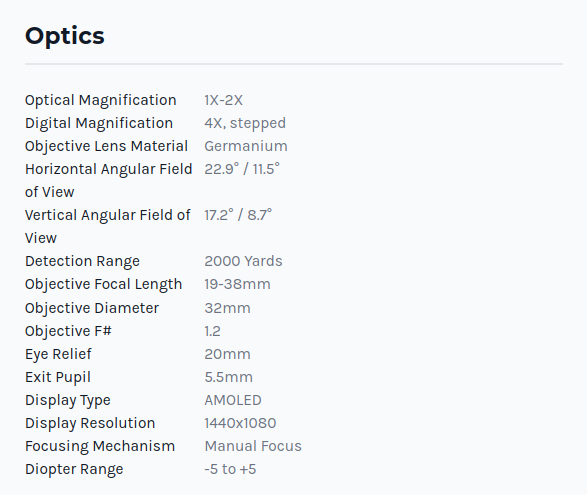
Task: Click the 19-38mm focal length value
Action: (x=237, y=284)
